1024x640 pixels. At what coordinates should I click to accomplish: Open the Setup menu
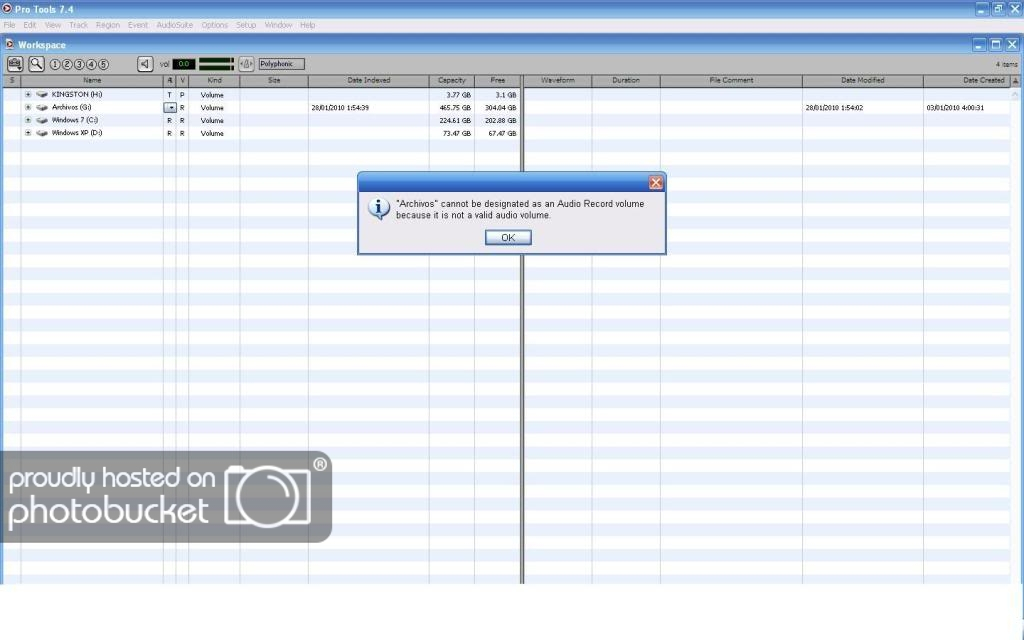(x=246, y=25)
